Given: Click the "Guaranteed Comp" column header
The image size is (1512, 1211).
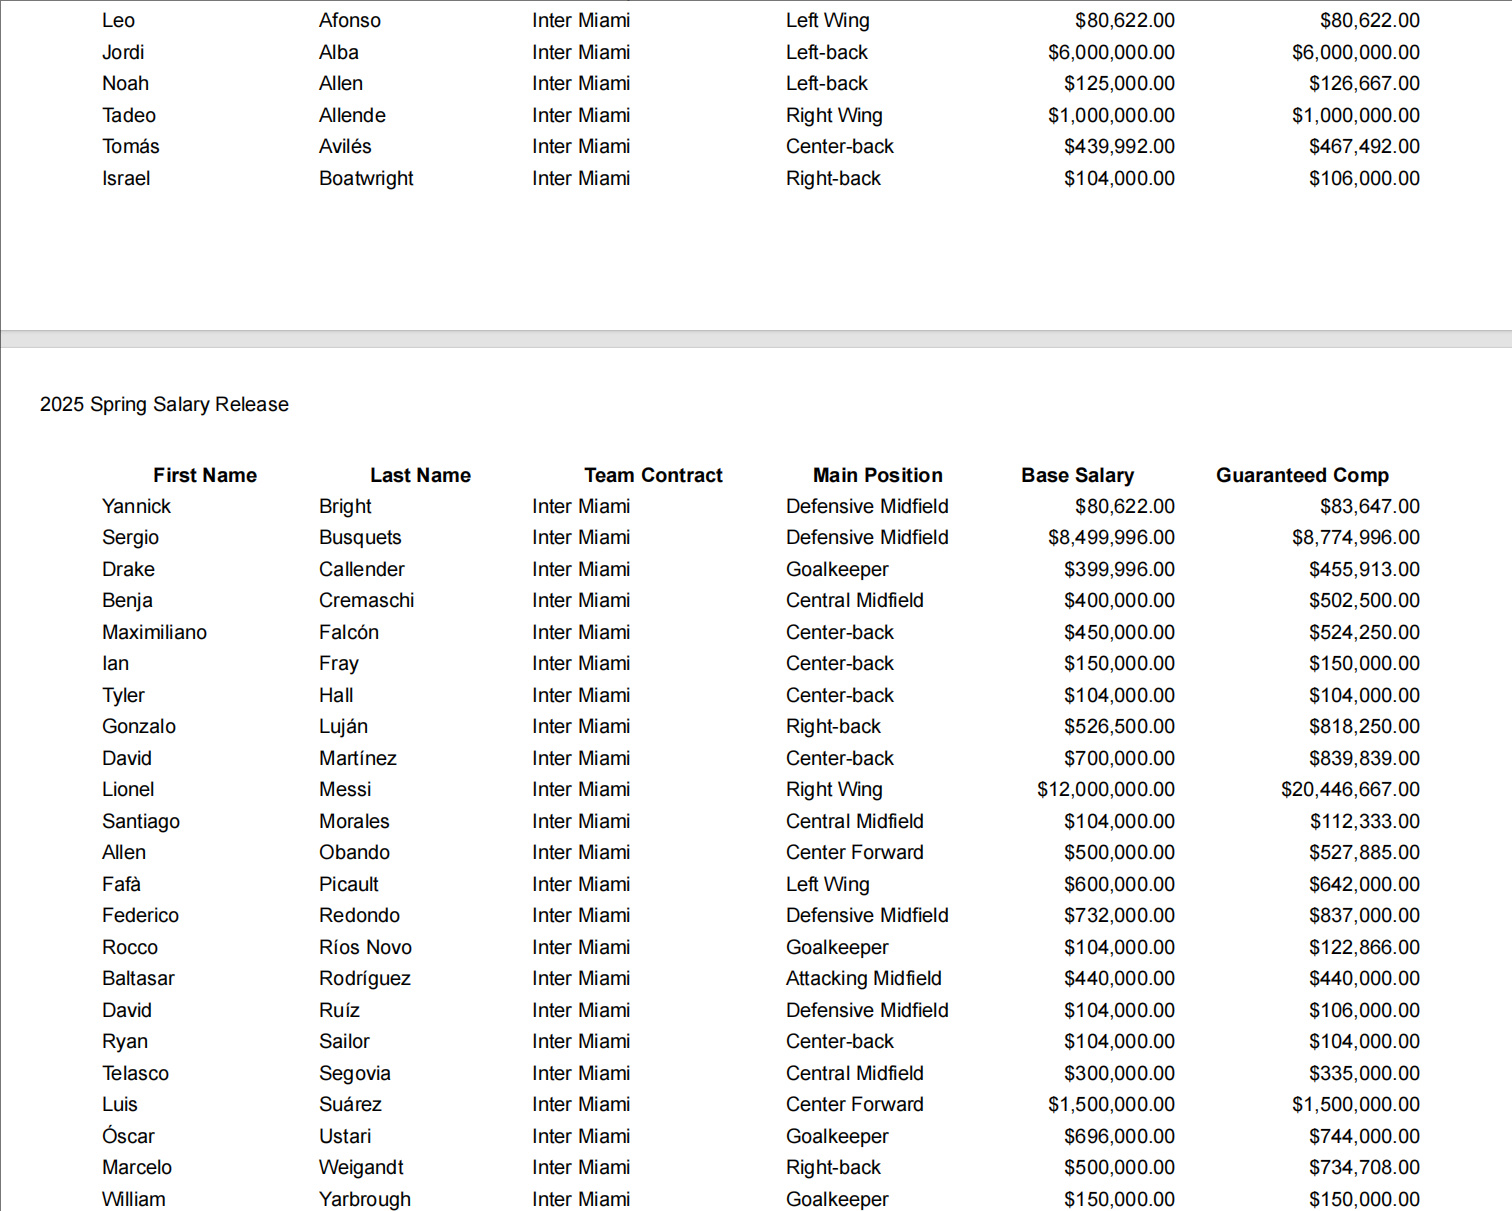Looking at the screenshot, I should coord(1302,475).
